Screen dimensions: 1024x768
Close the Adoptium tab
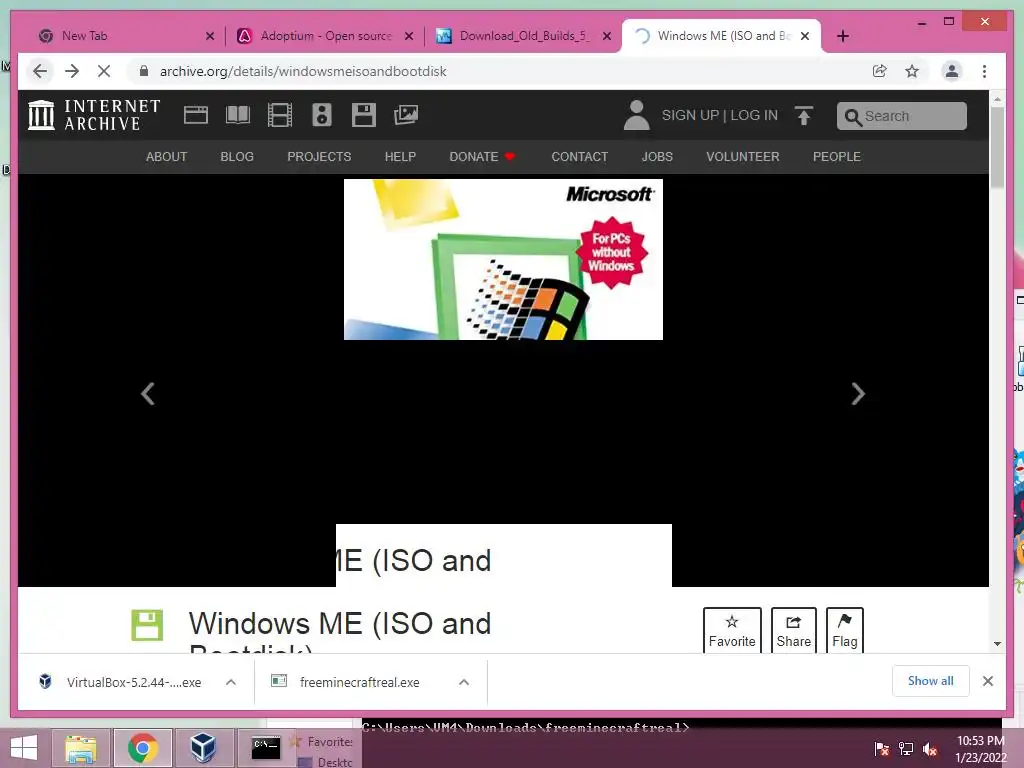coord(409,36)
